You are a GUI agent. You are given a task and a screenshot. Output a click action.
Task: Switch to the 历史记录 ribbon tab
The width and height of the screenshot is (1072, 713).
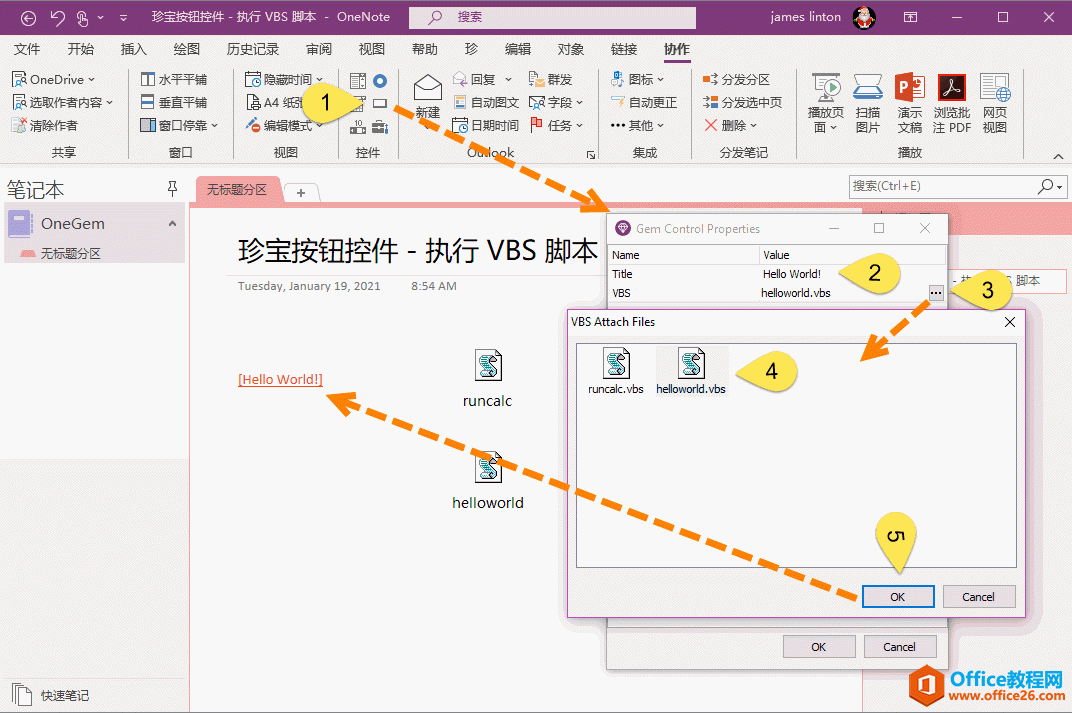[x=253, y=49]
